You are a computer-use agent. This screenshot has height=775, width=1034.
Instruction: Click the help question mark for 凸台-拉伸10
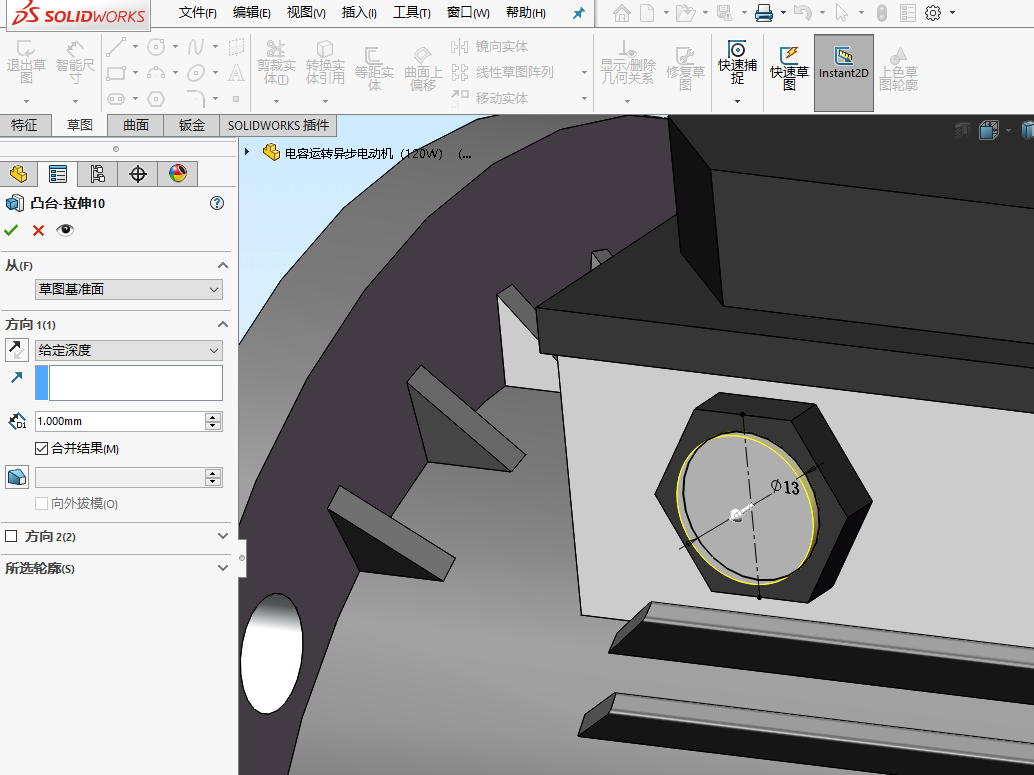coord(217,203)
